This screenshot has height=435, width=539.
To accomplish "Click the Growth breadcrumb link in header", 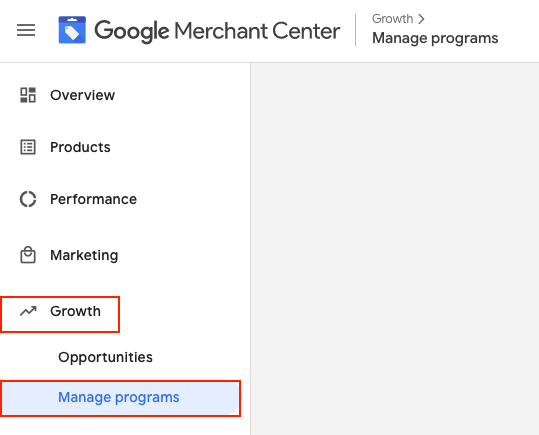I will point(393,19).
